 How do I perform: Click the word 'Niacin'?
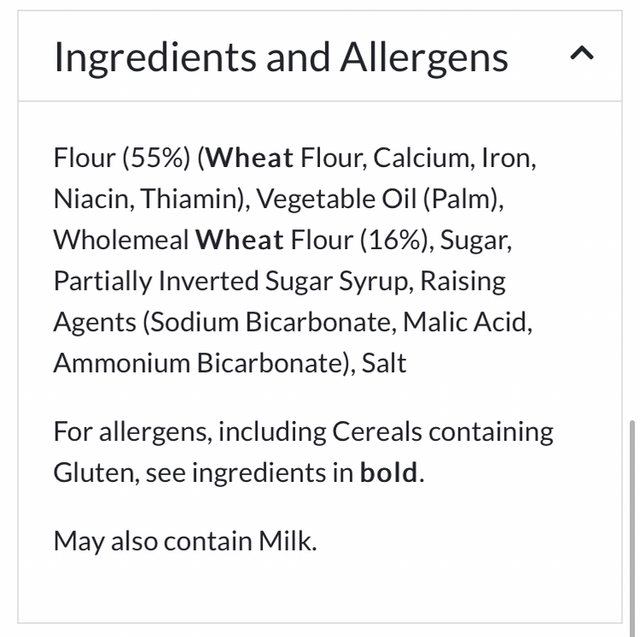coord(91,199)
